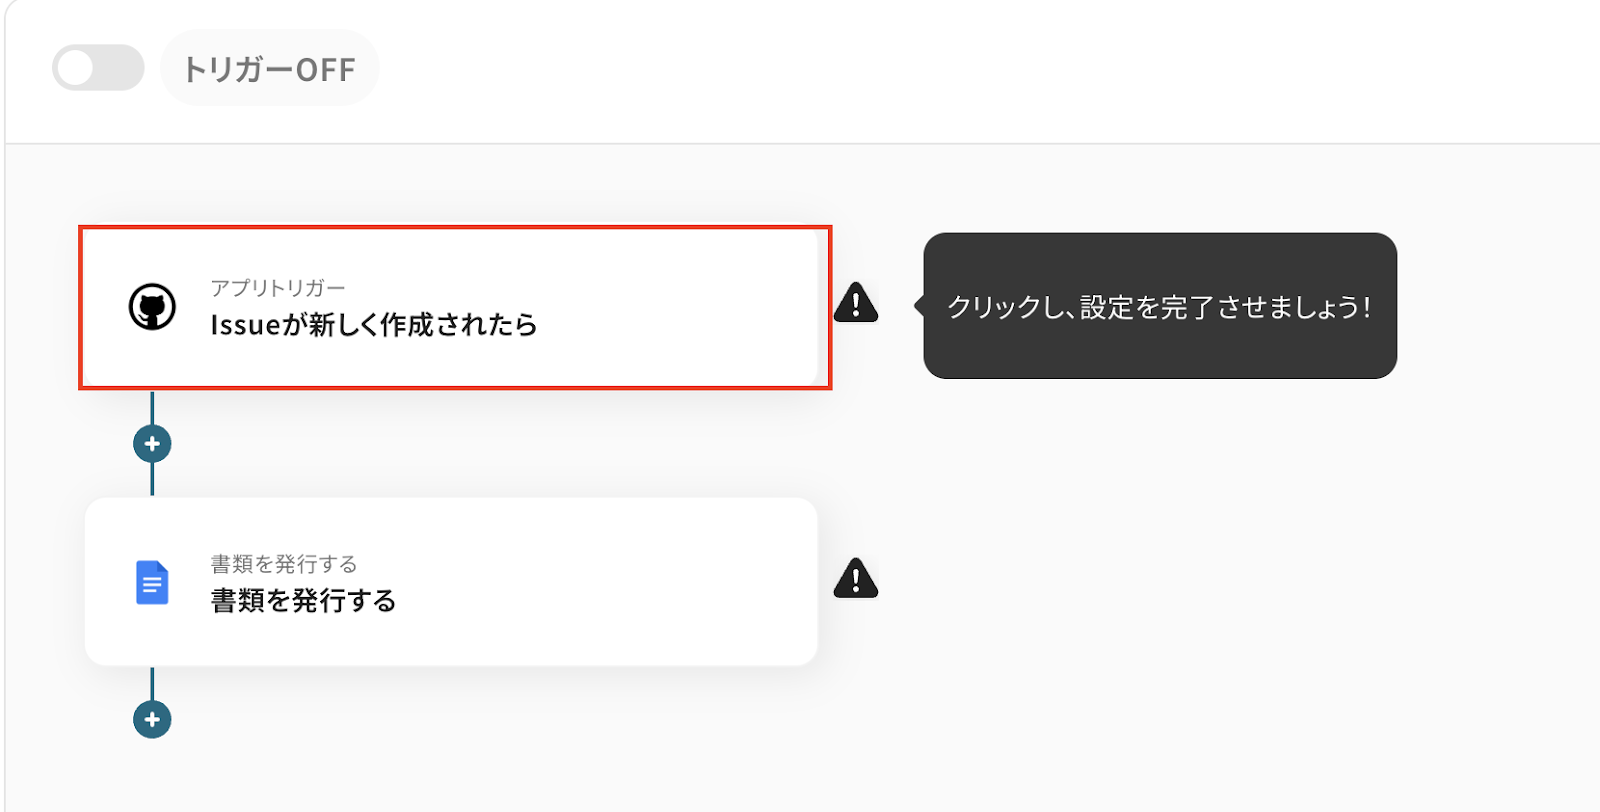Image resolution: width=1600 pixels, height=812 pixels.
Task: Click the white knob of the trigger switch
Action: click(76, 68)
